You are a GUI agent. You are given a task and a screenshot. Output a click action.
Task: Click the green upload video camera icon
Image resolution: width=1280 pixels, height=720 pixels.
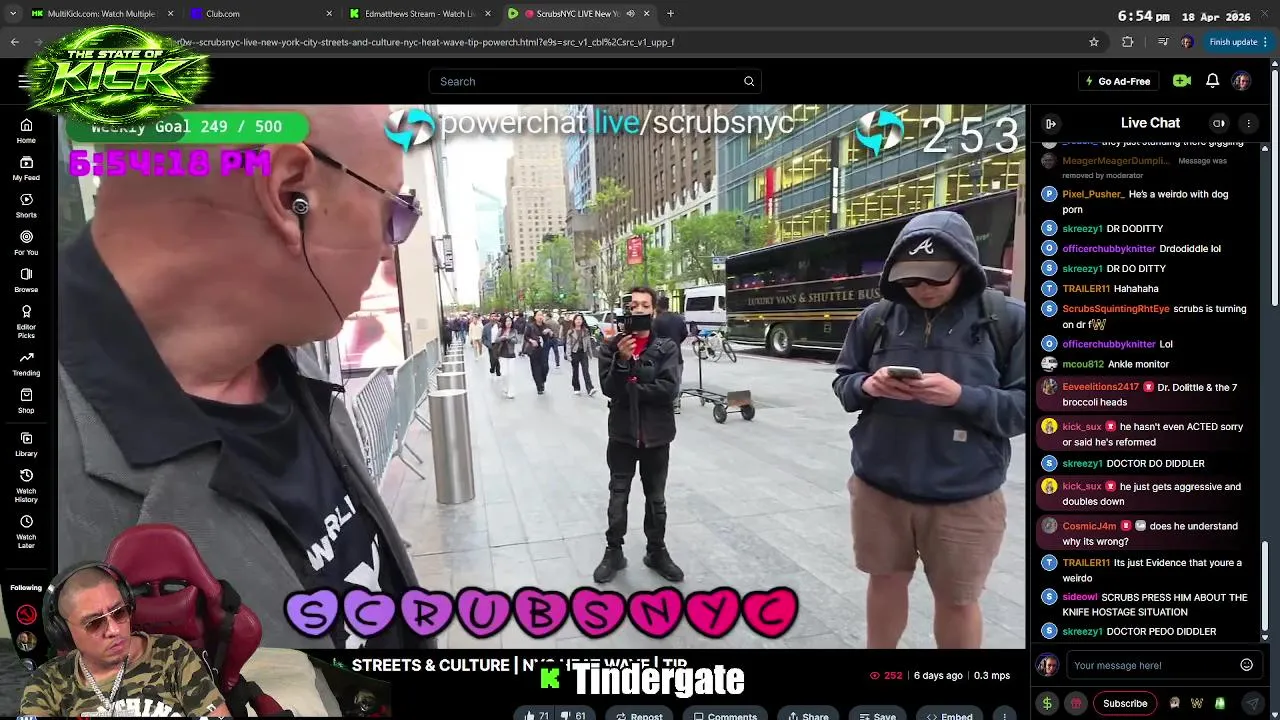1182,81
